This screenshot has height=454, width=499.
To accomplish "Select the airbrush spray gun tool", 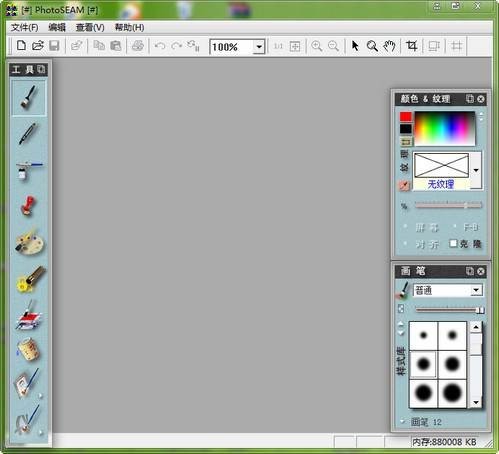I will pos(29,170).
